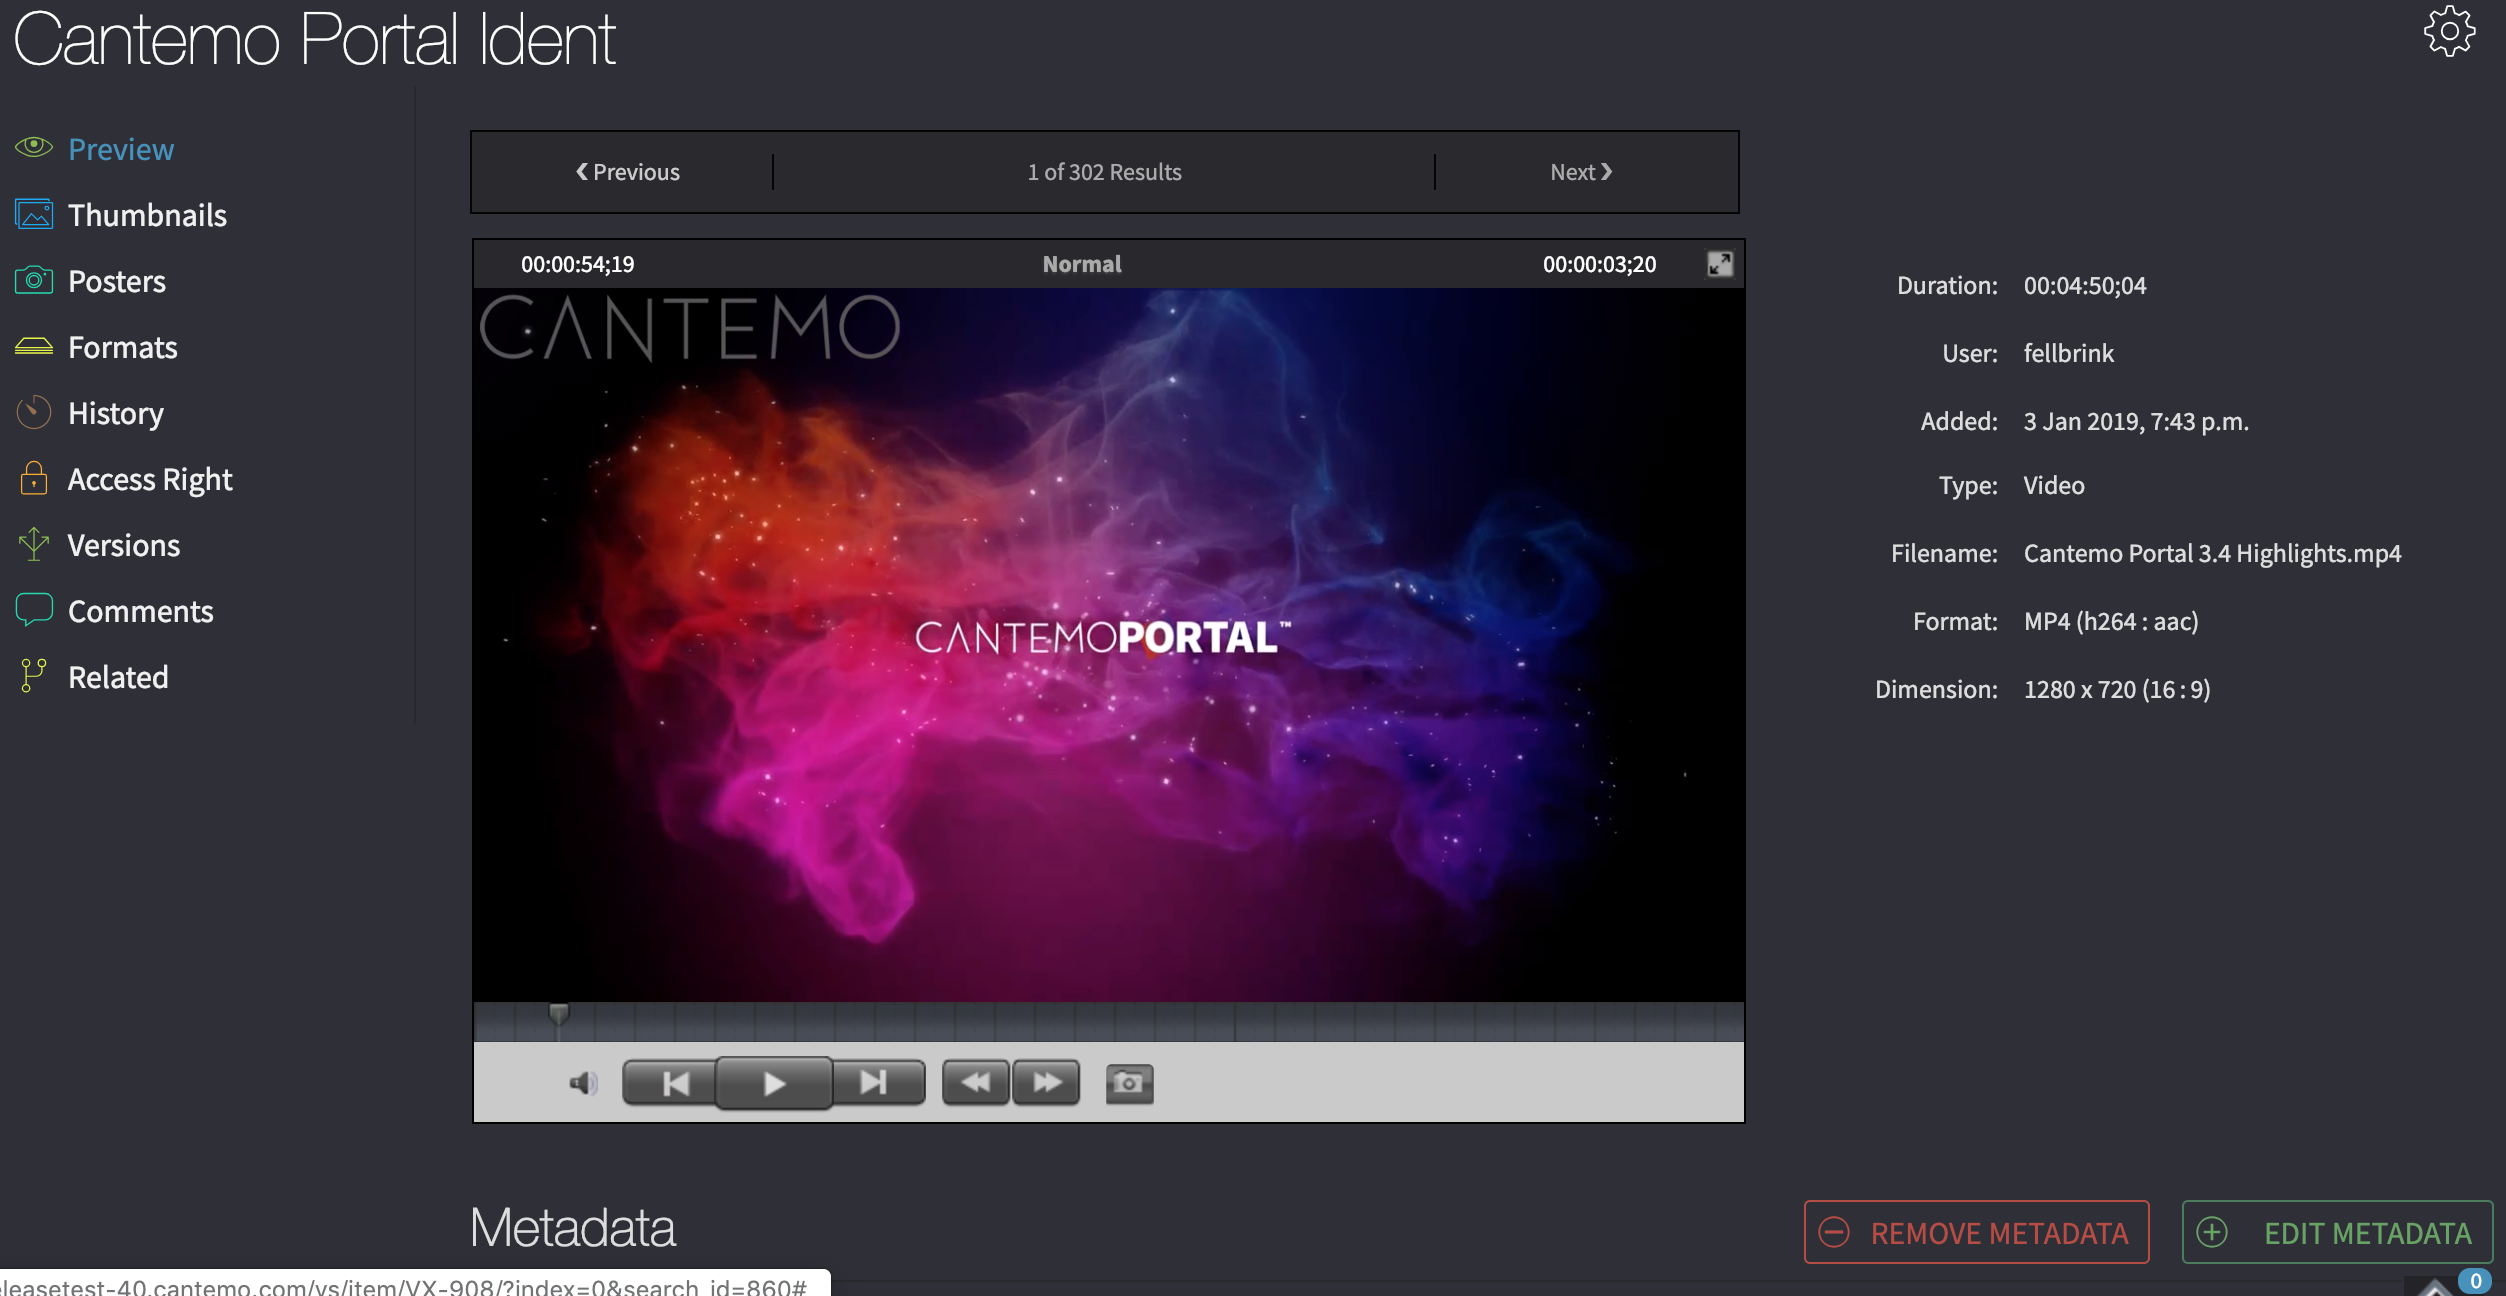Skip to end of the video
Viewport: 2506px width, 1296px height.
877,1083
